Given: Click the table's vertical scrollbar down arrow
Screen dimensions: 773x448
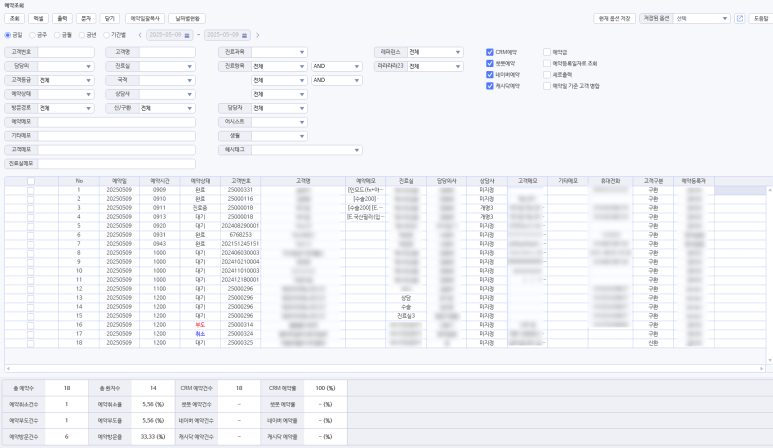Looking at the screenshot, I should click(770, 361).
